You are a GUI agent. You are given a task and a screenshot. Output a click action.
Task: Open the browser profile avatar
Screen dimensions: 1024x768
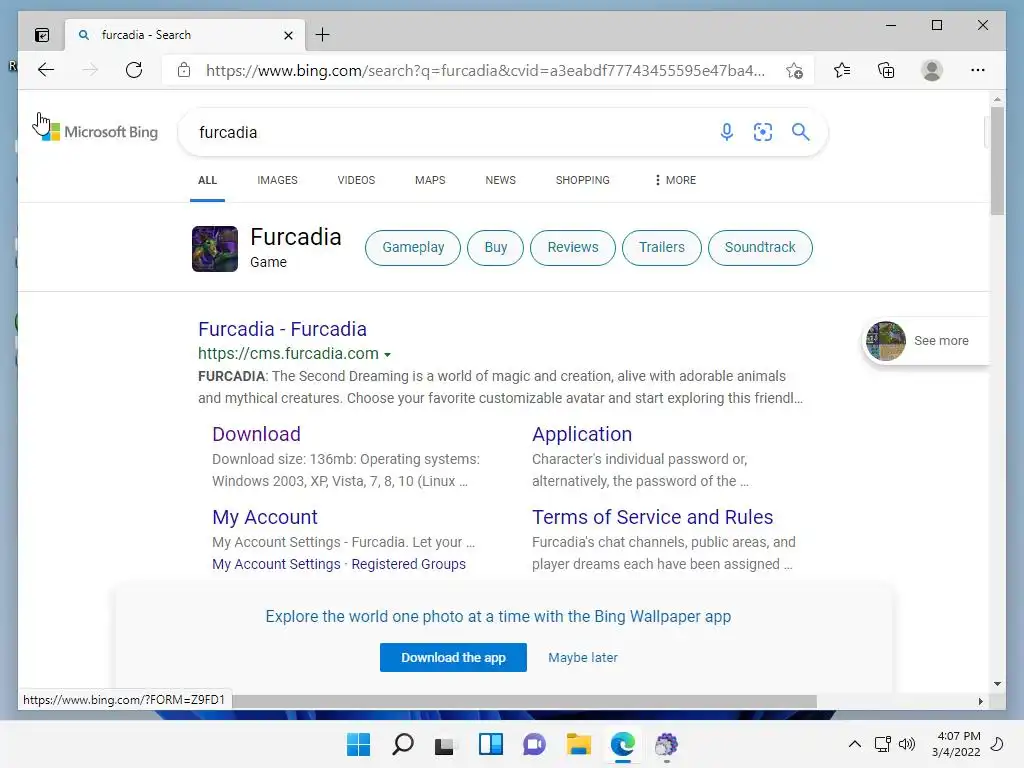tap(932, 70)
